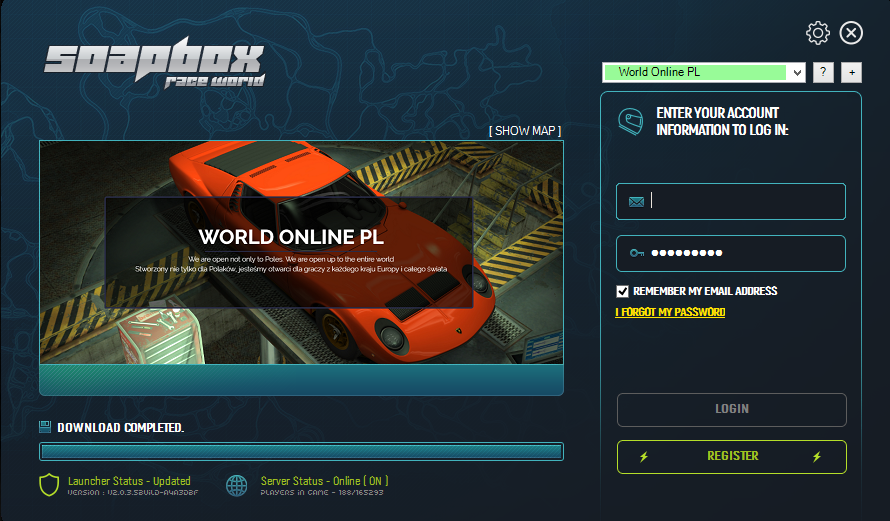Click the download progress bar
890x521 pixels.
pos(301,451)
